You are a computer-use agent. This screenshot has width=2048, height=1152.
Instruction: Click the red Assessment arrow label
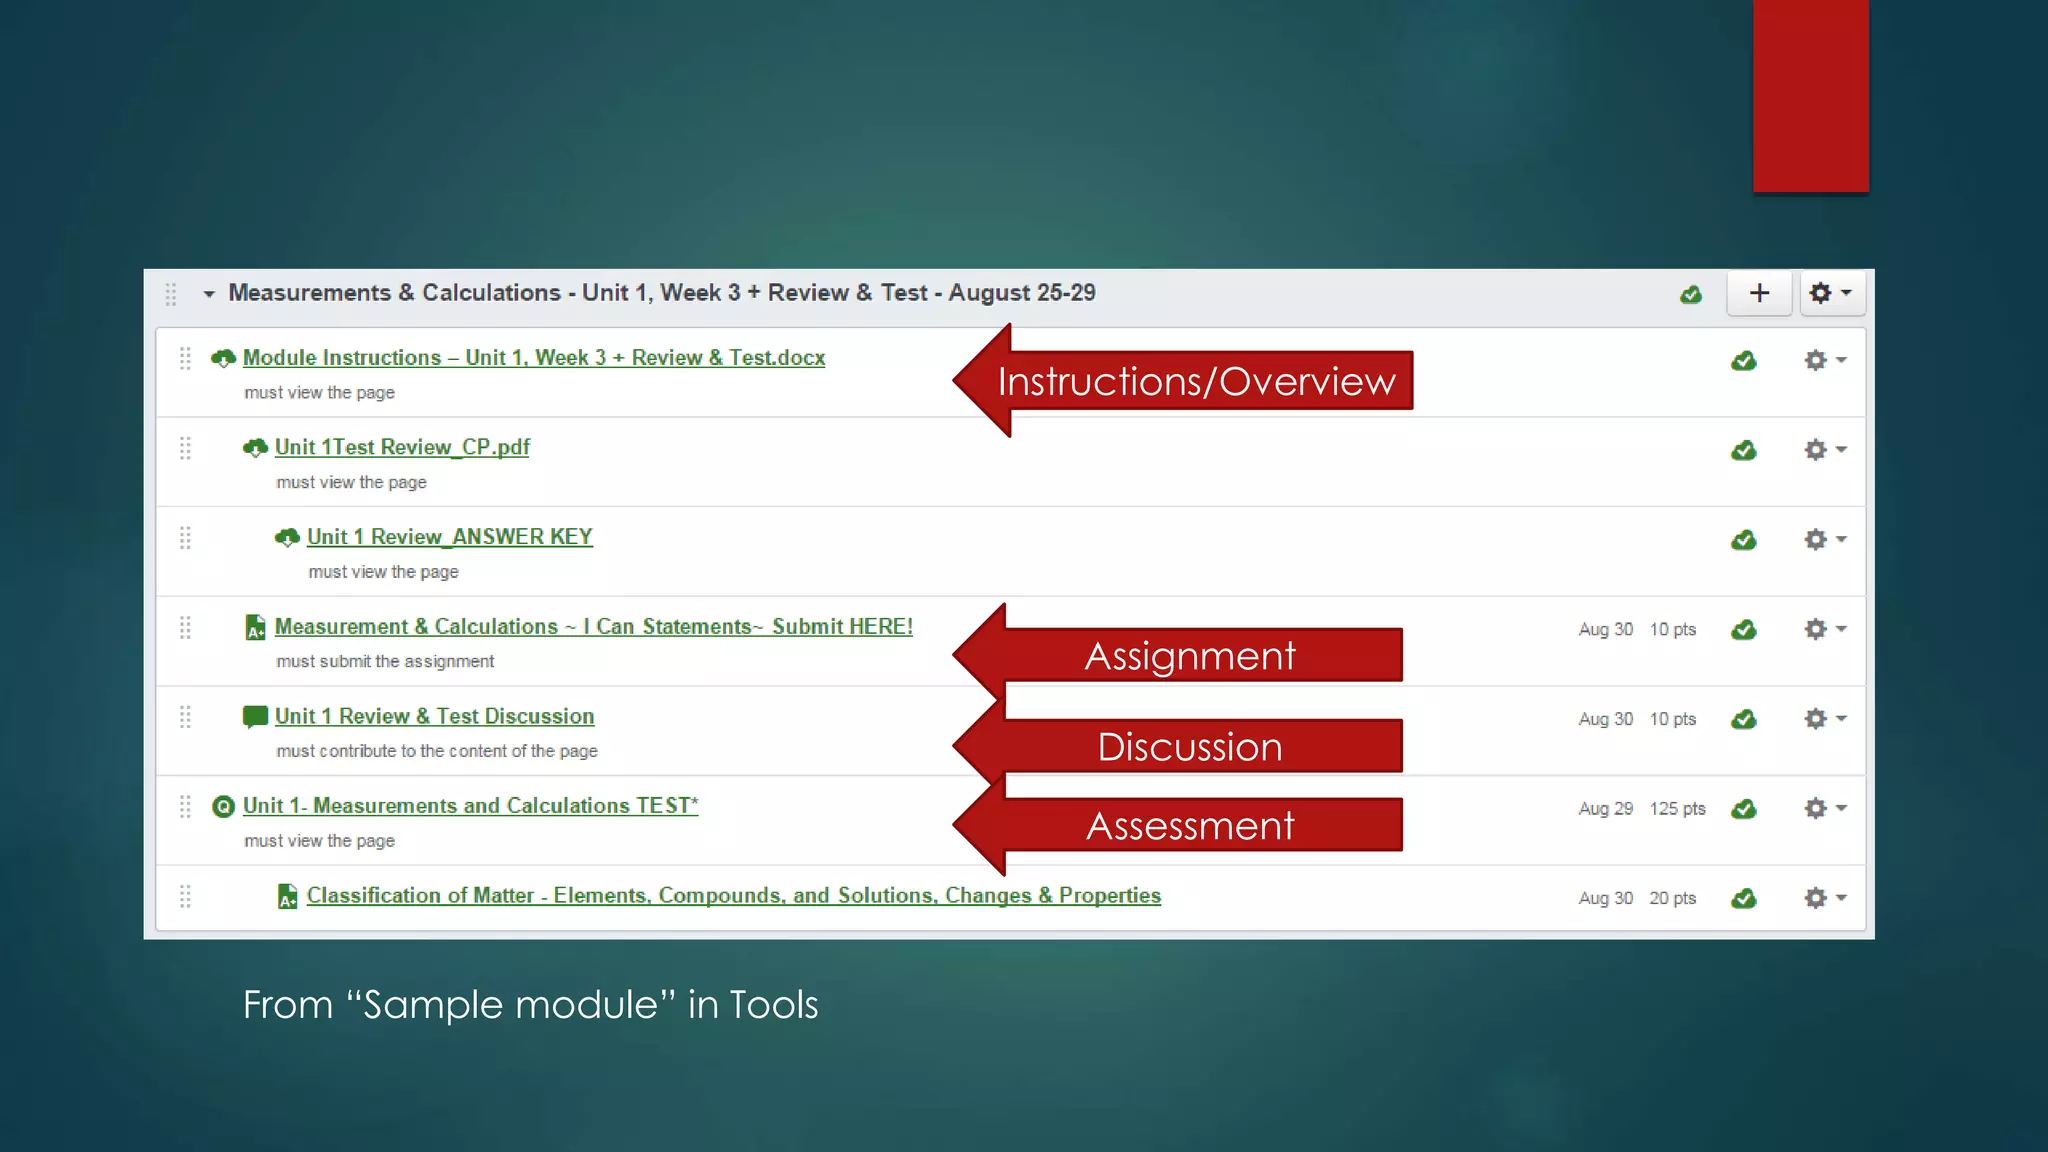(1190, 826)
